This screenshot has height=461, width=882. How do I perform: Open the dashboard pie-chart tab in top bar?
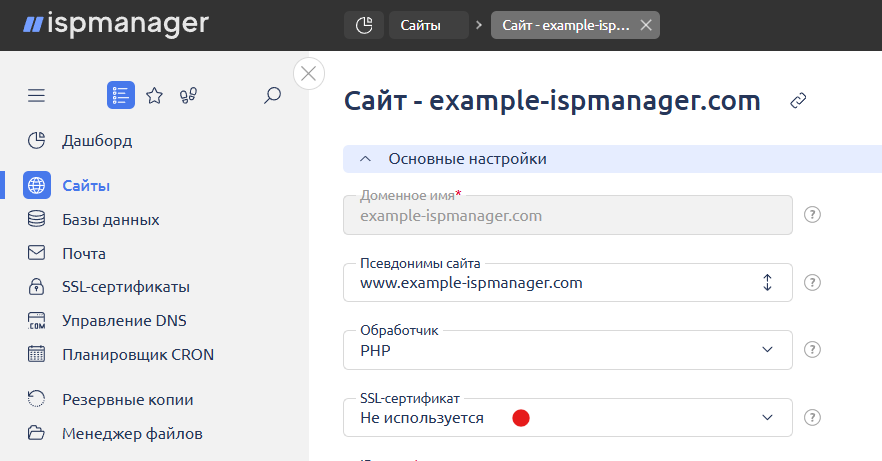pyautogui.click(x=364, y=25)
